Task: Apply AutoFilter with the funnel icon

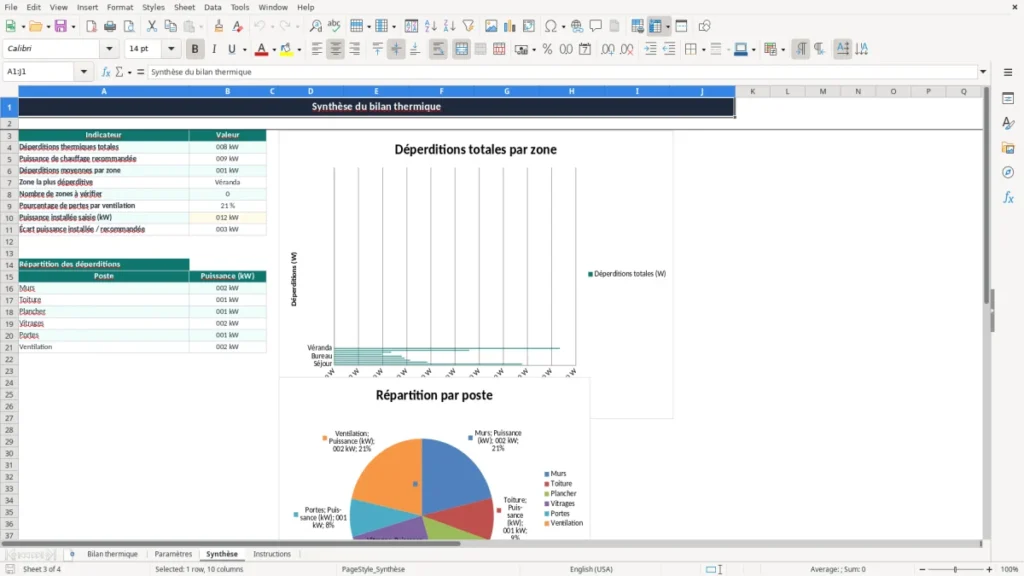Action: [x=468, y=26]
